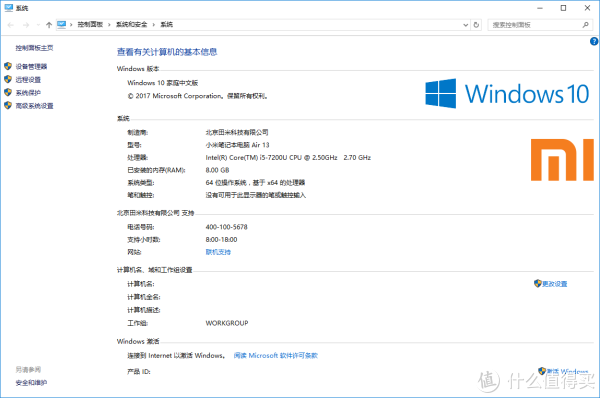
Task: Open help with the blue question mark
Action: (x=594, y=41)
